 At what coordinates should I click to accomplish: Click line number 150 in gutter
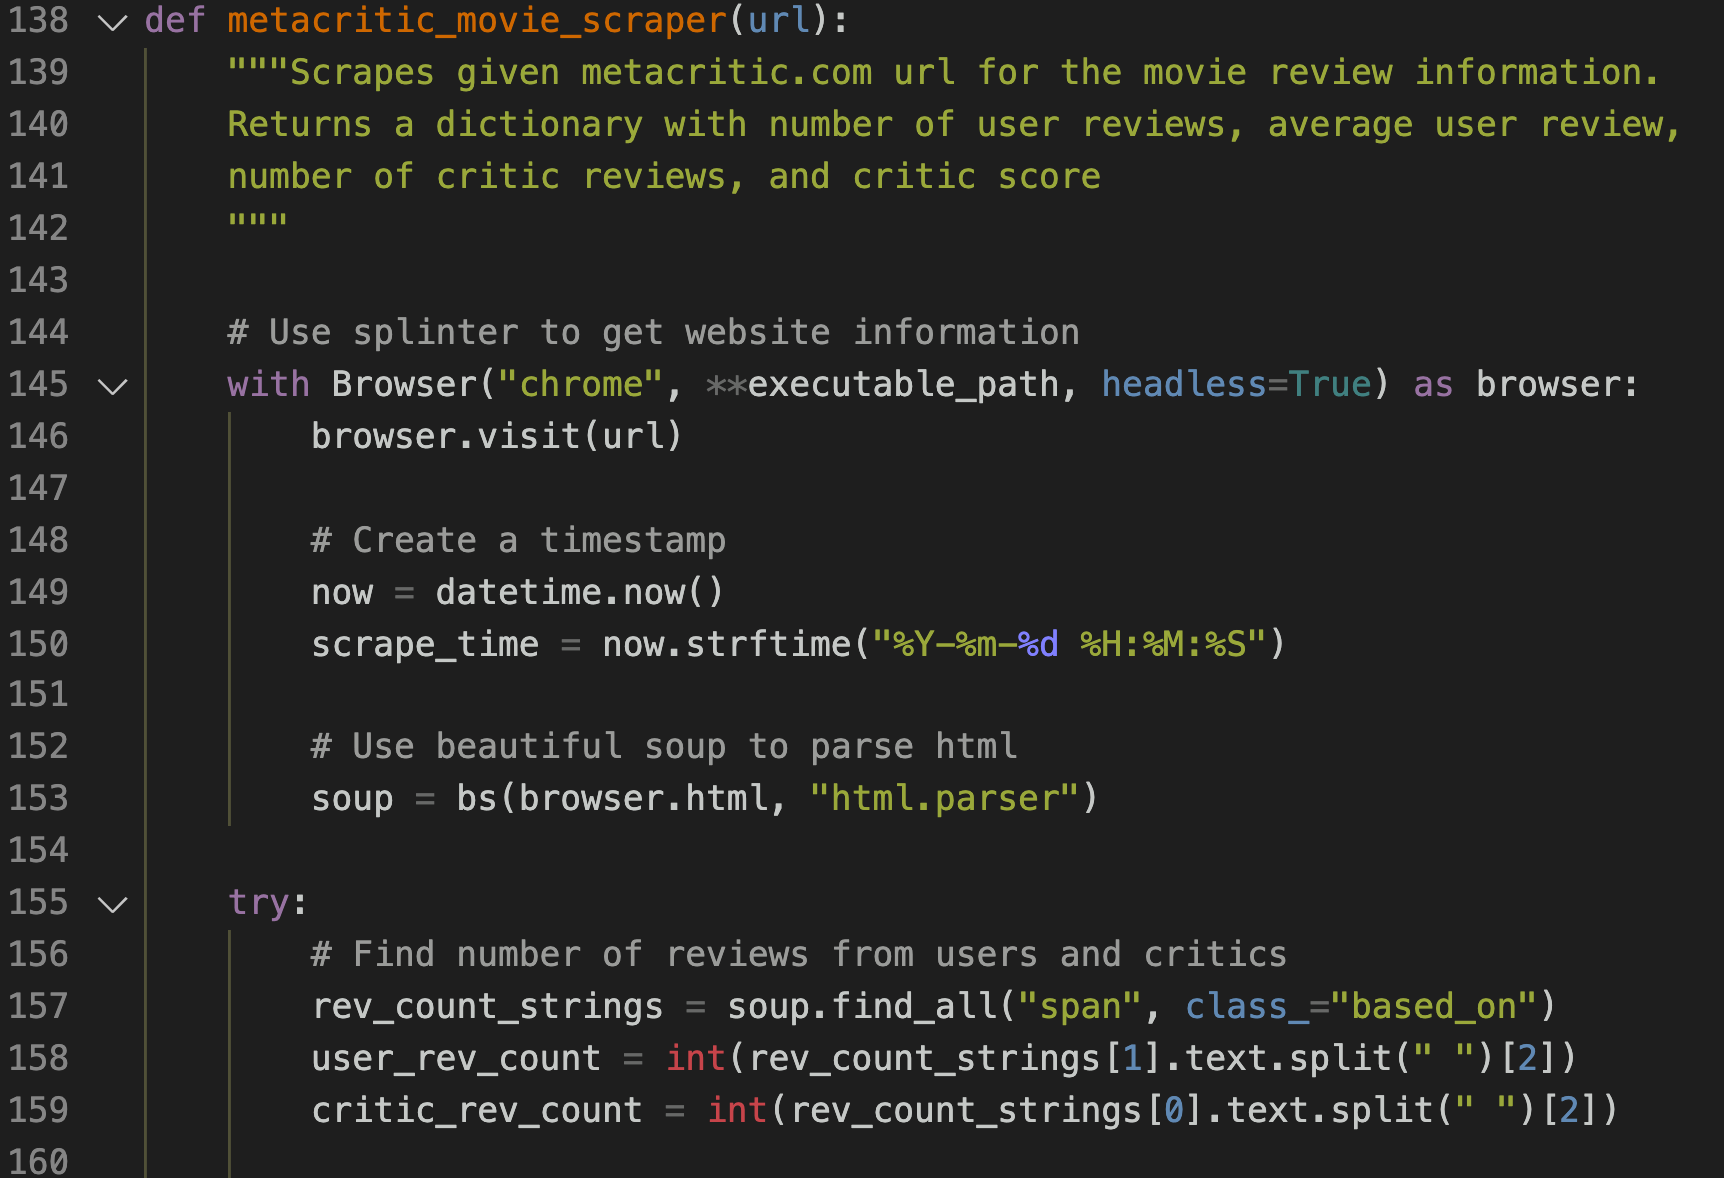[39, 645]
